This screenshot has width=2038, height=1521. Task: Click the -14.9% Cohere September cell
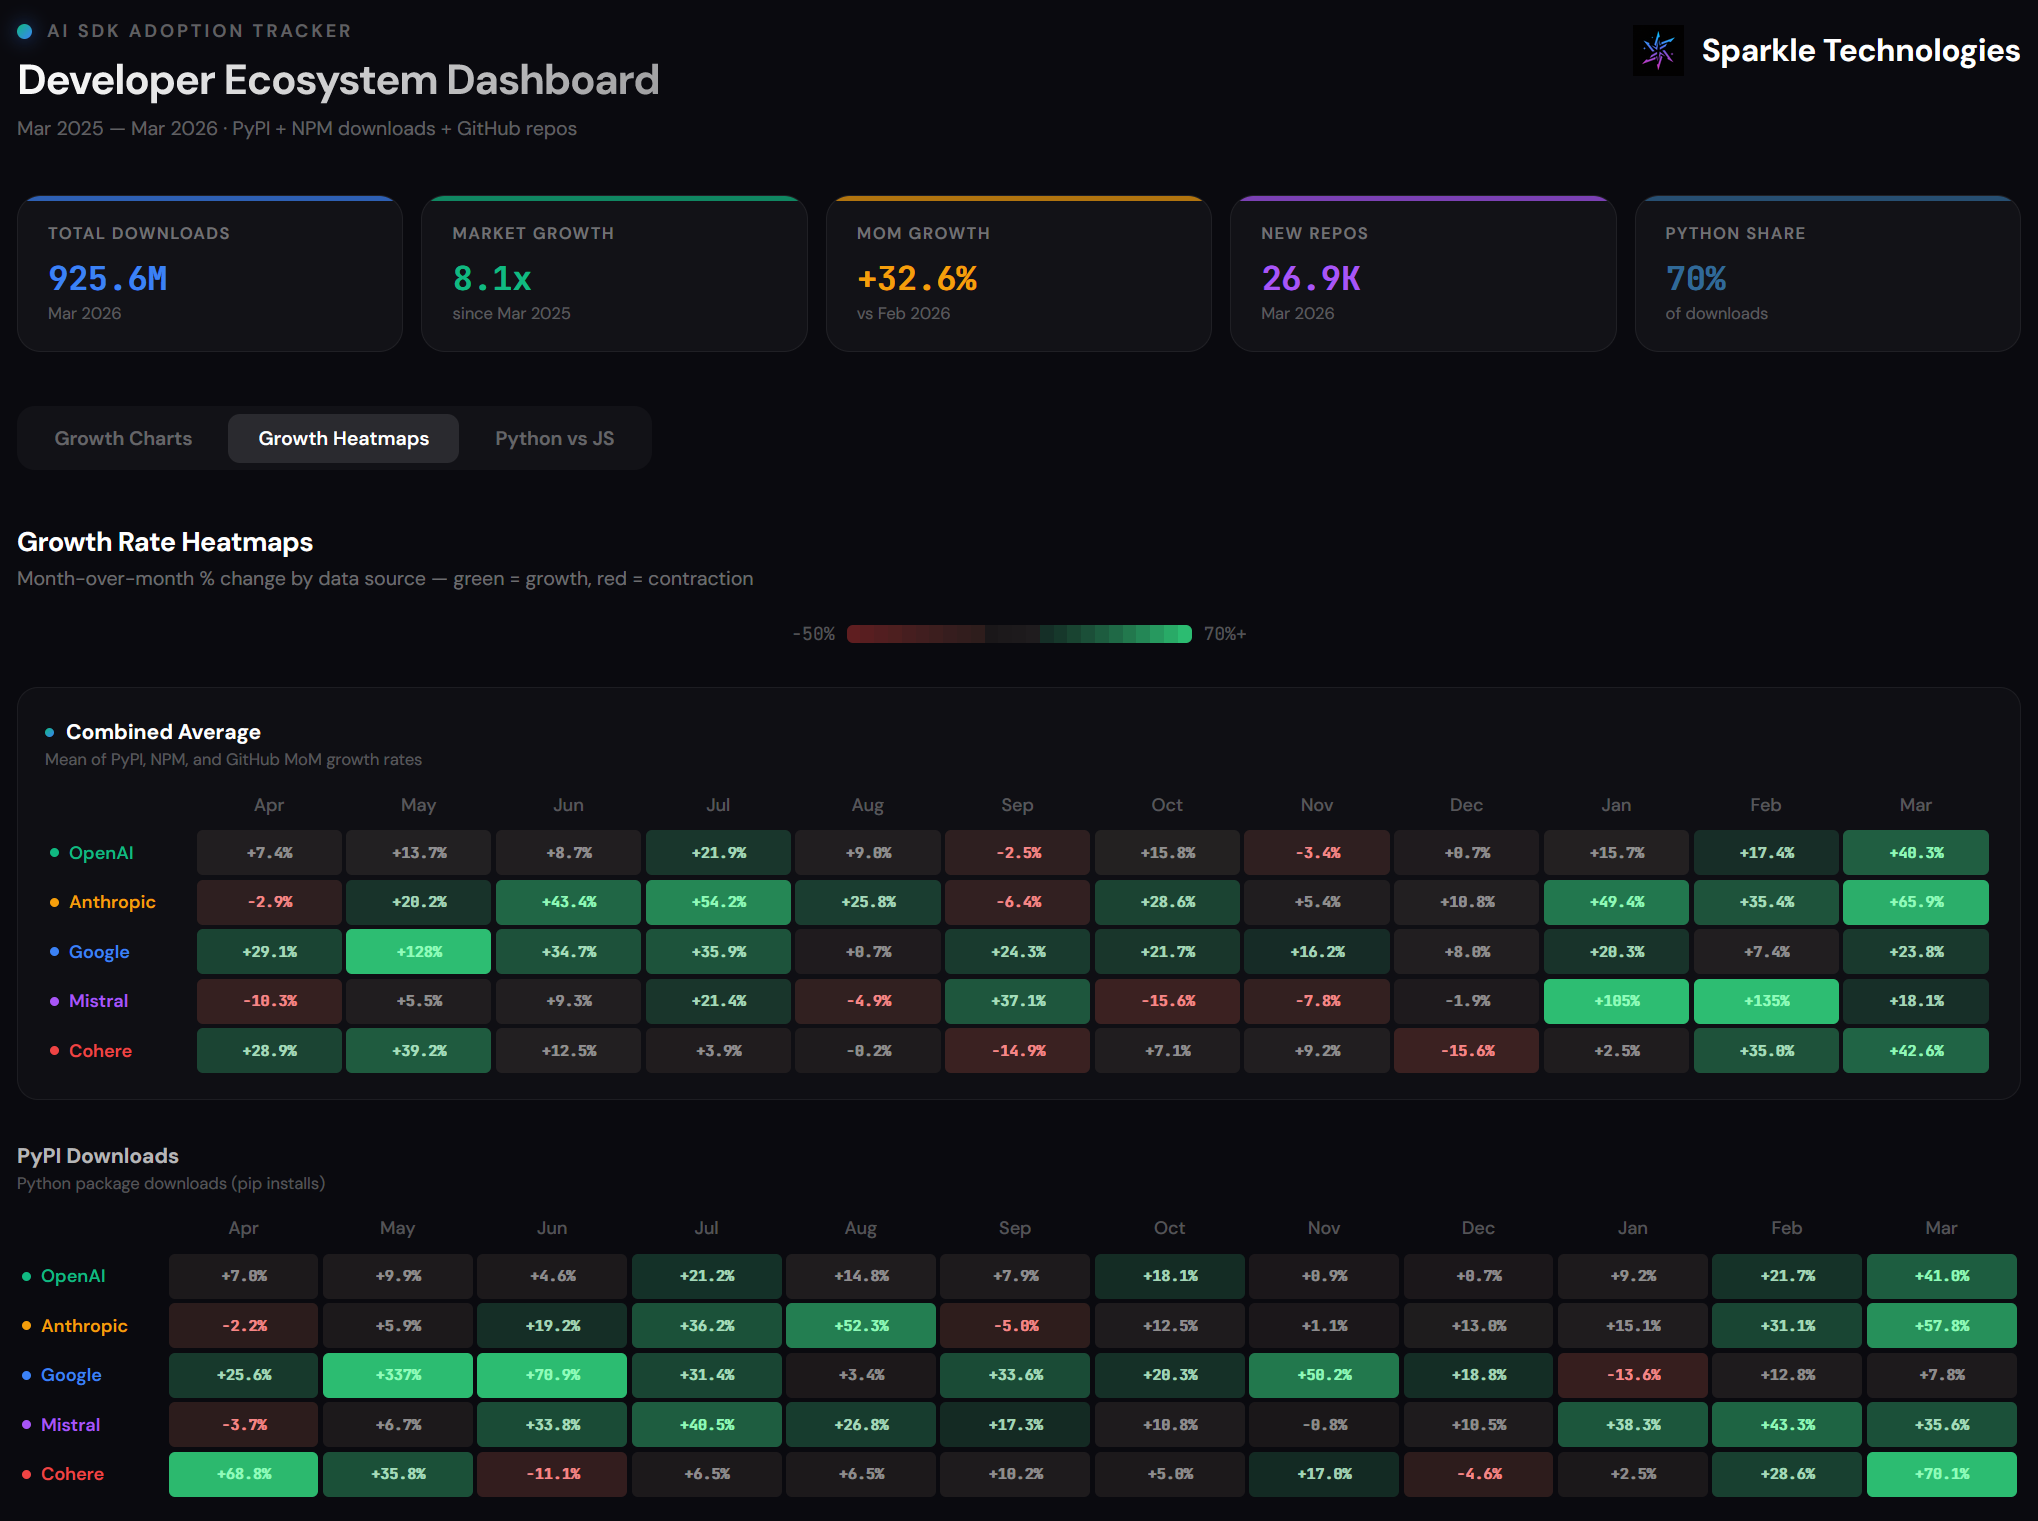coord(1017,1050)
